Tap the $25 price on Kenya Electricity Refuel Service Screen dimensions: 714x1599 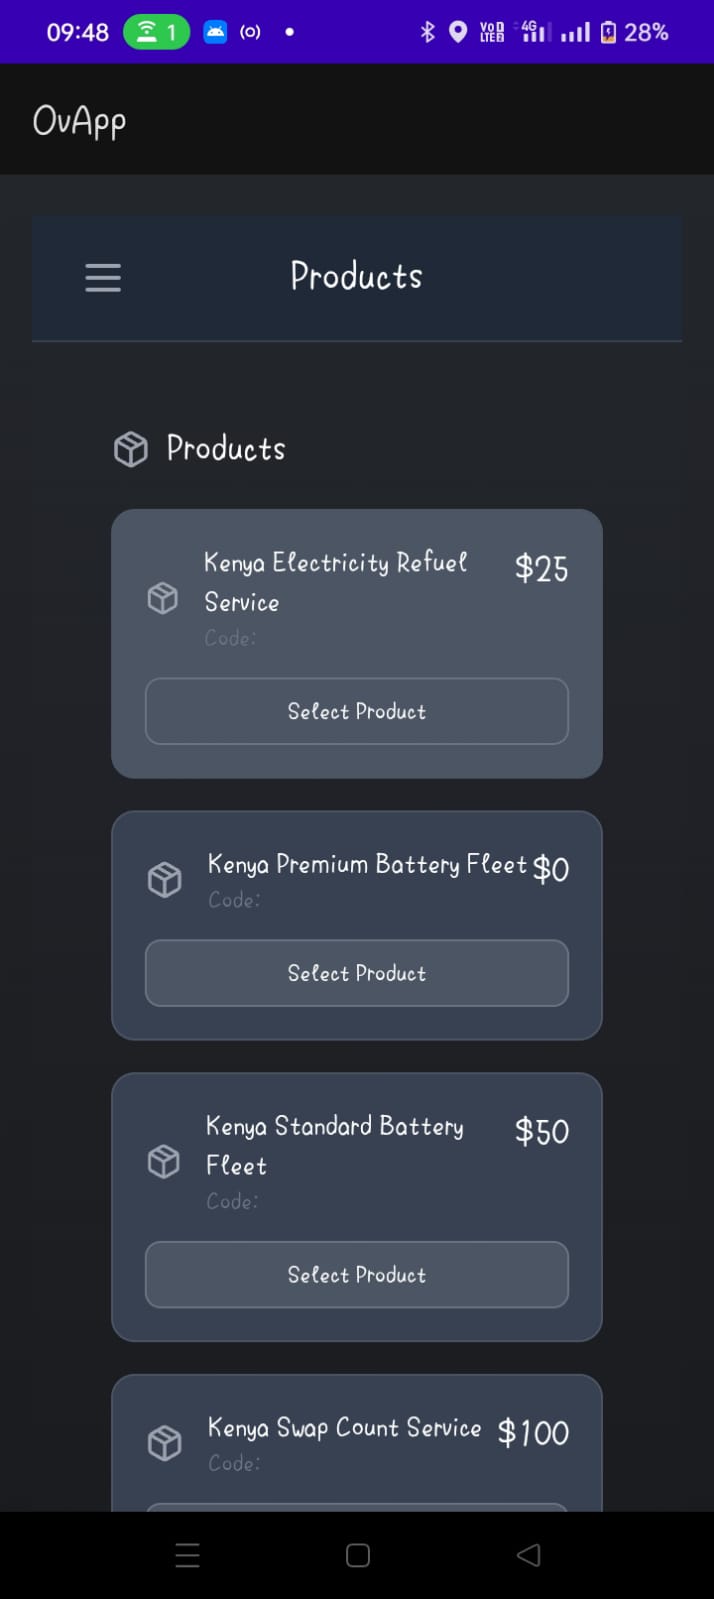(540, 568)
